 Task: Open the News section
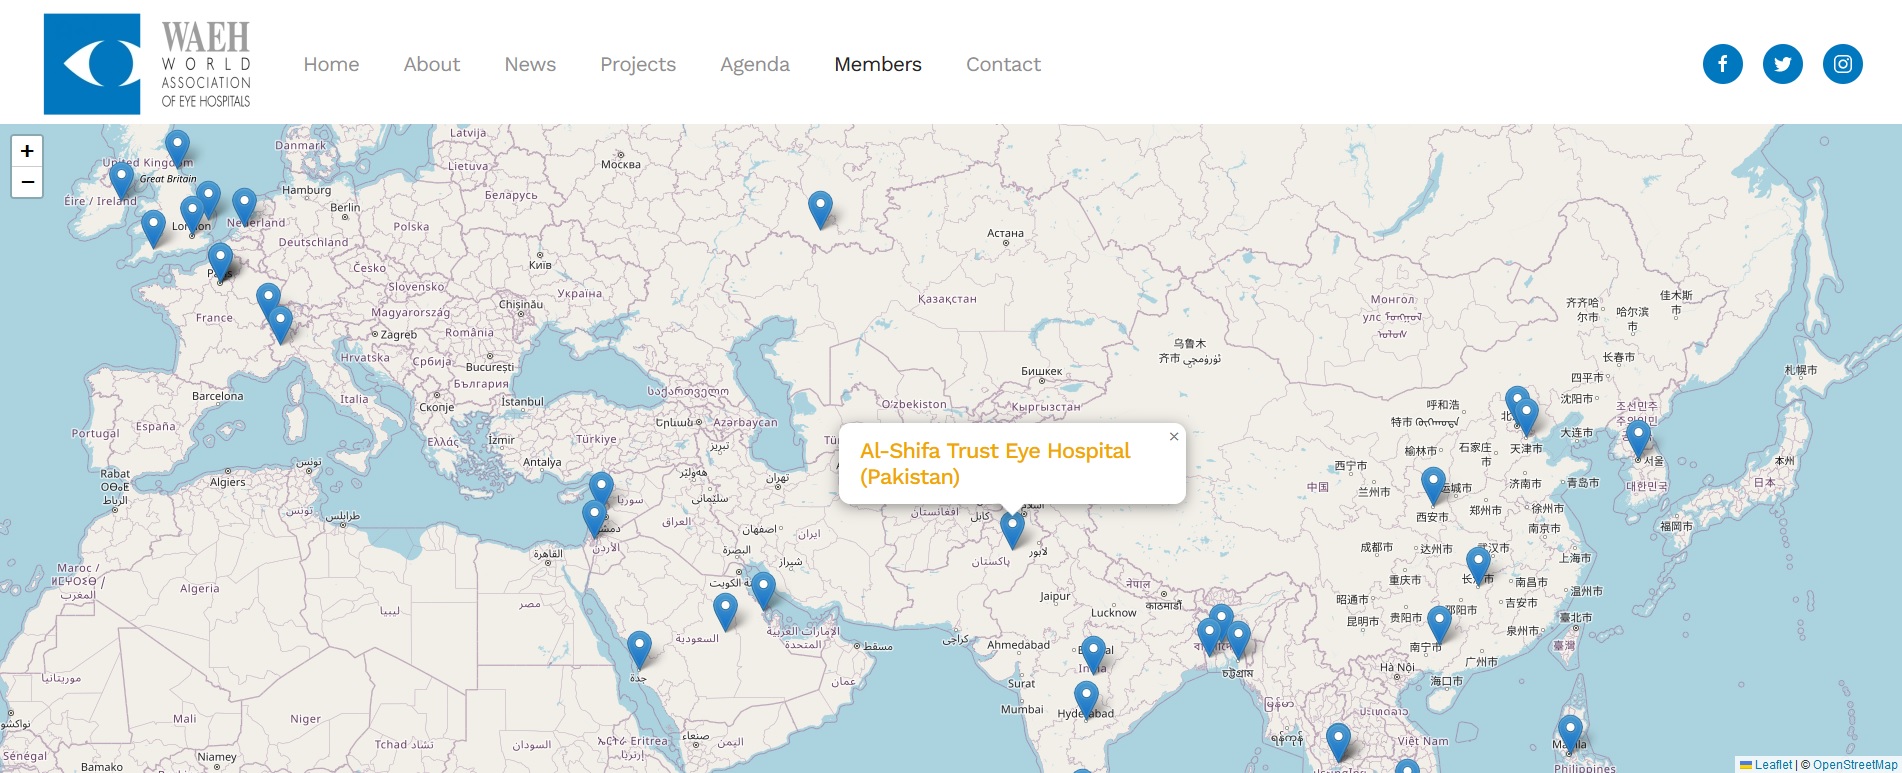click(530, 64)
